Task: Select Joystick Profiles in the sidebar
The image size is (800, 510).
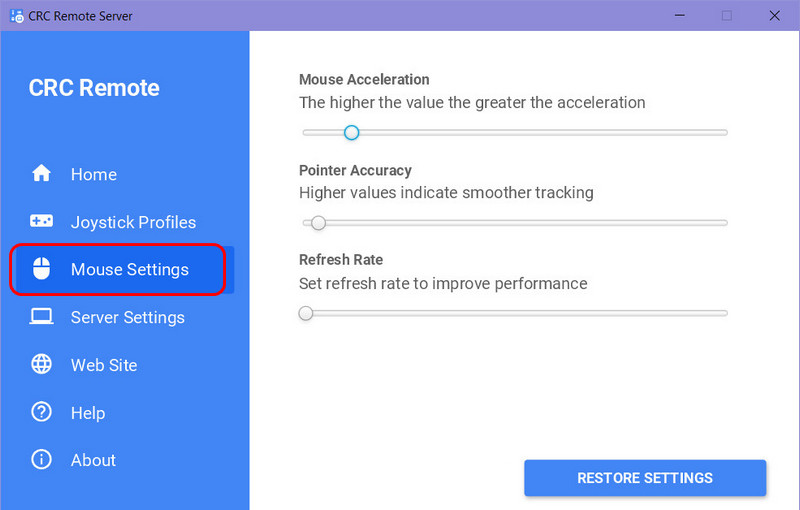Action: tap(133, 222)
